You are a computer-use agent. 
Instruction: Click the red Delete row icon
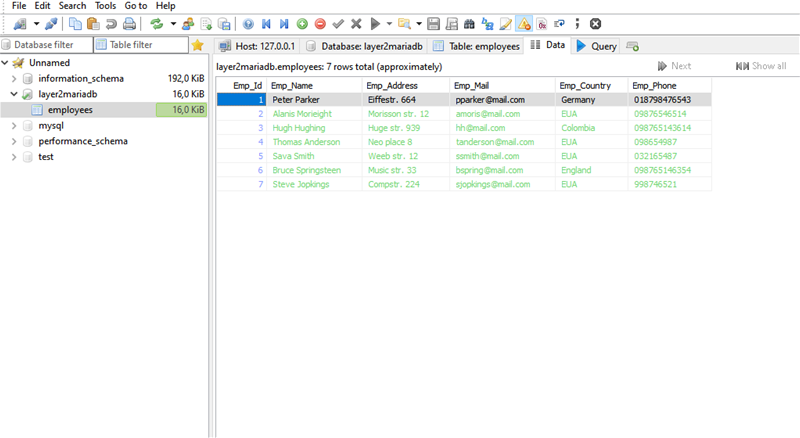pyautogui.click(x=320, y=23)
